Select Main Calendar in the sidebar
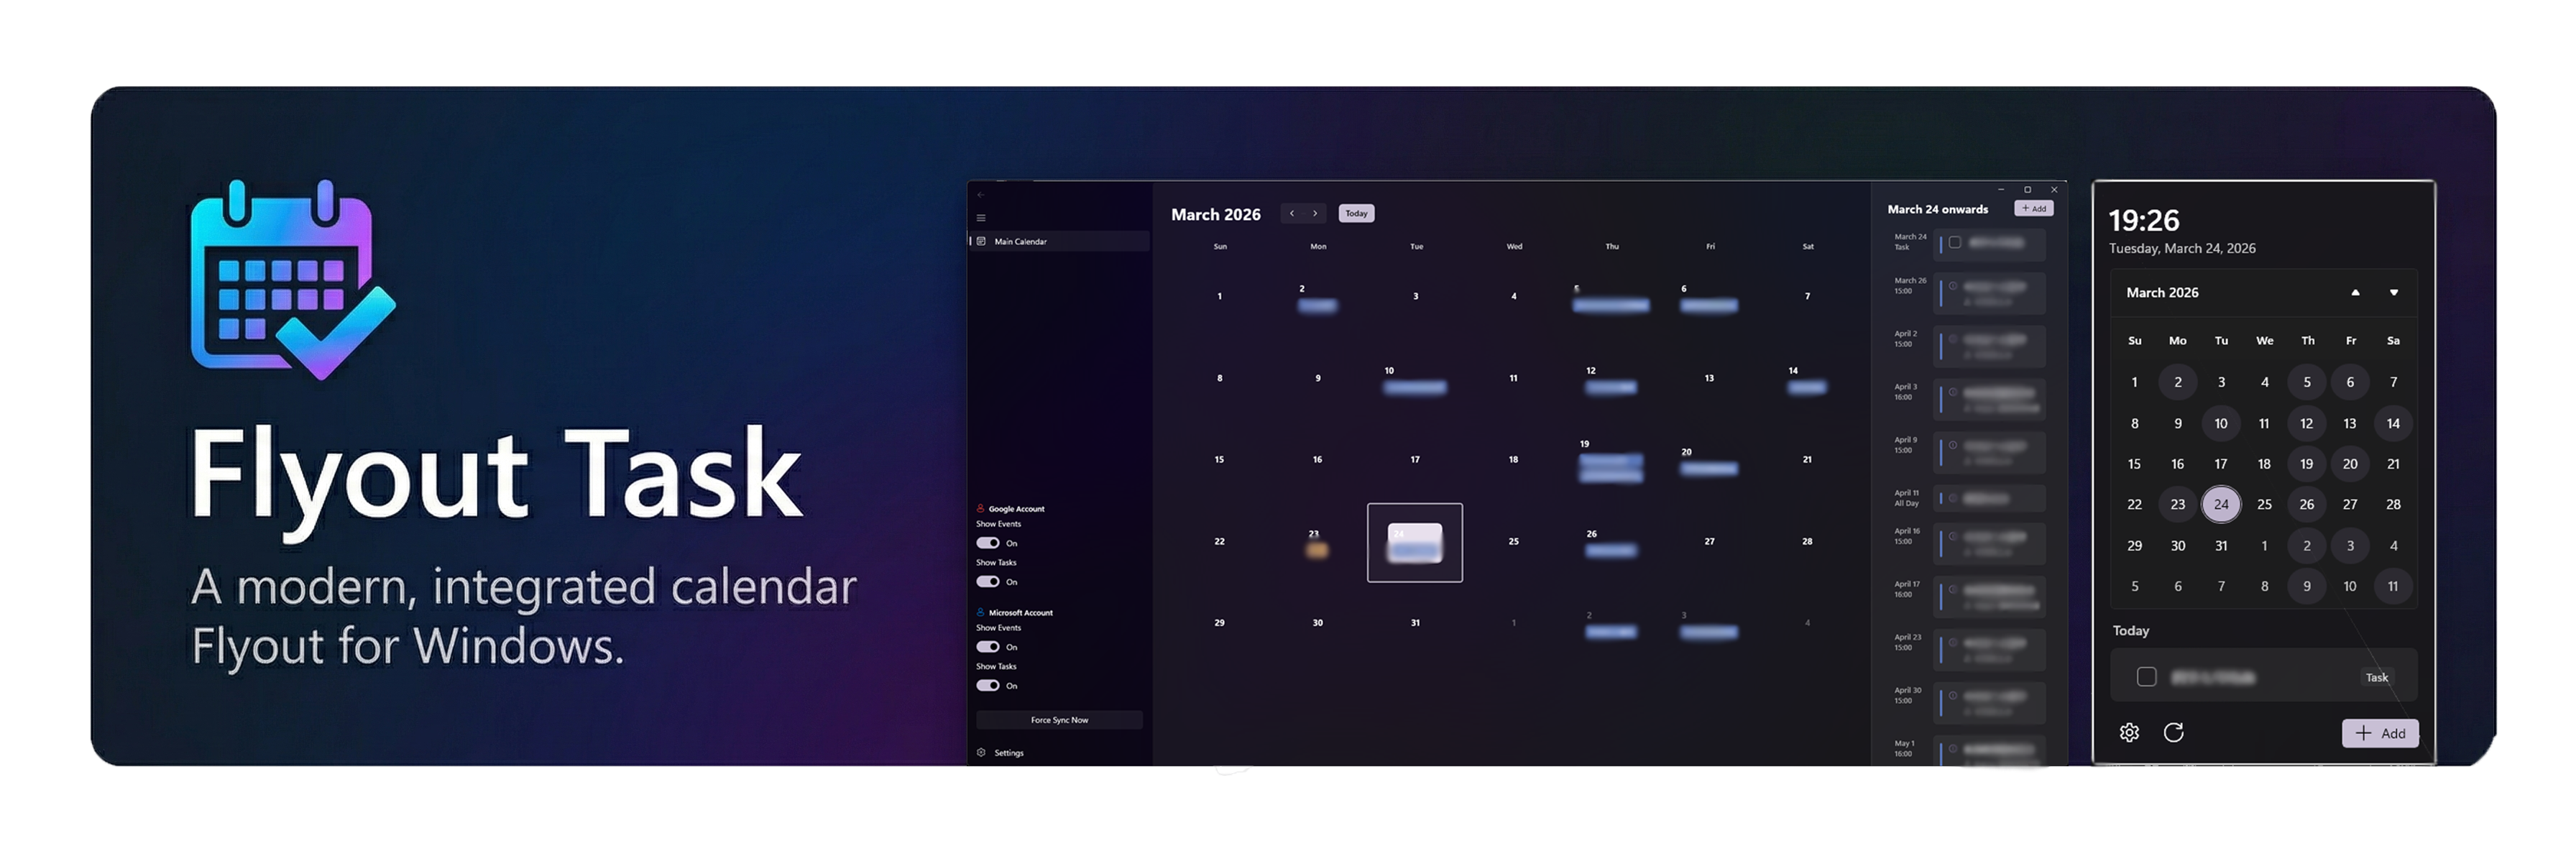Screen dimensions: 2576x851 (1020, 242)
